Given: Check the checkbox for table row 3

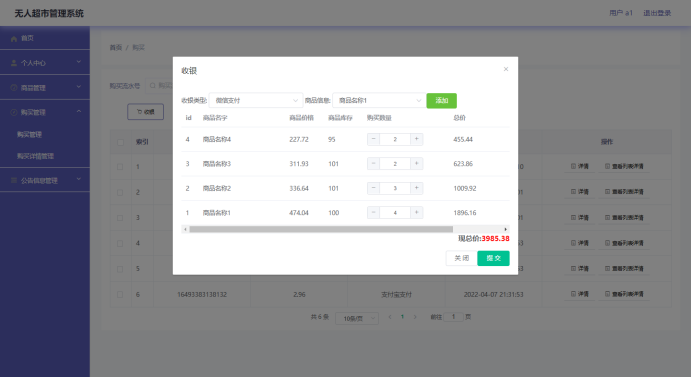Looking at the screenshot, I should [120, 218].
